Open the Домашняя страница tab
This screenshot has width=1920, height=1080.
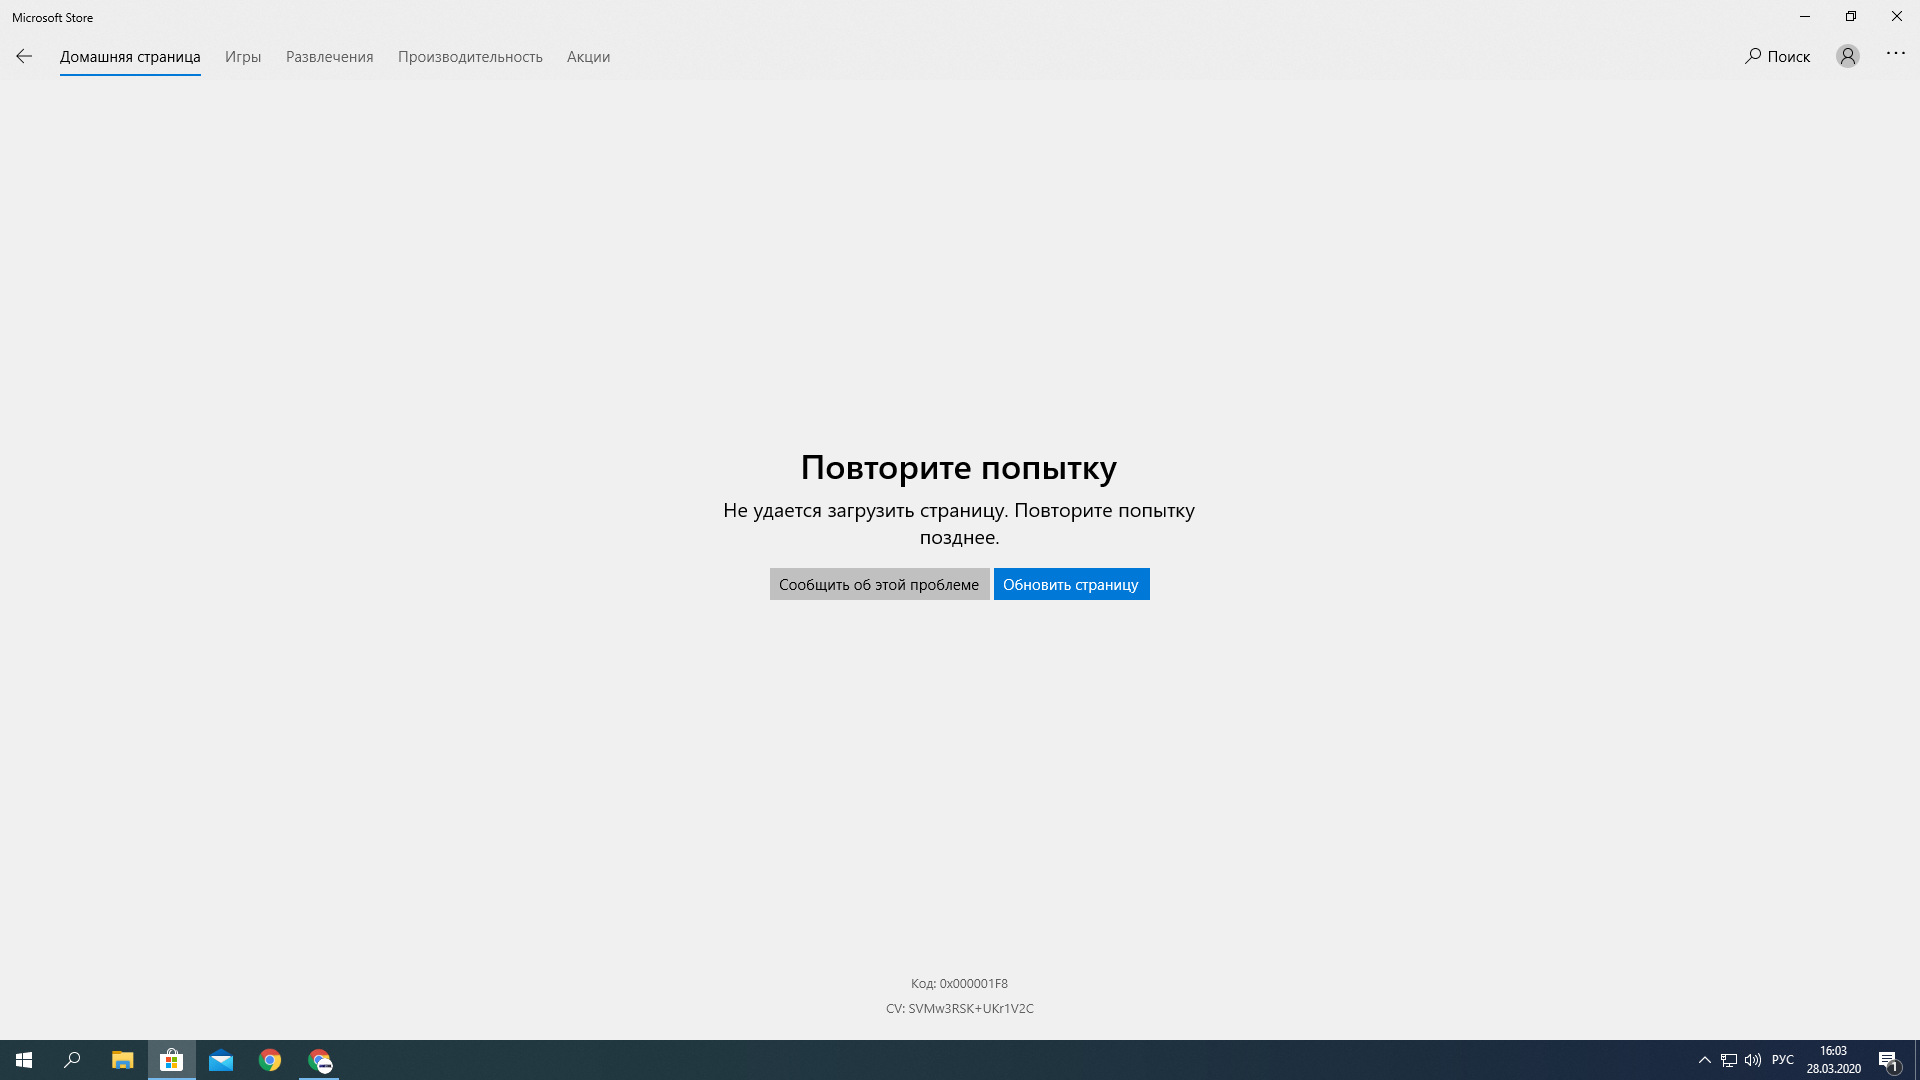point(130,57)
